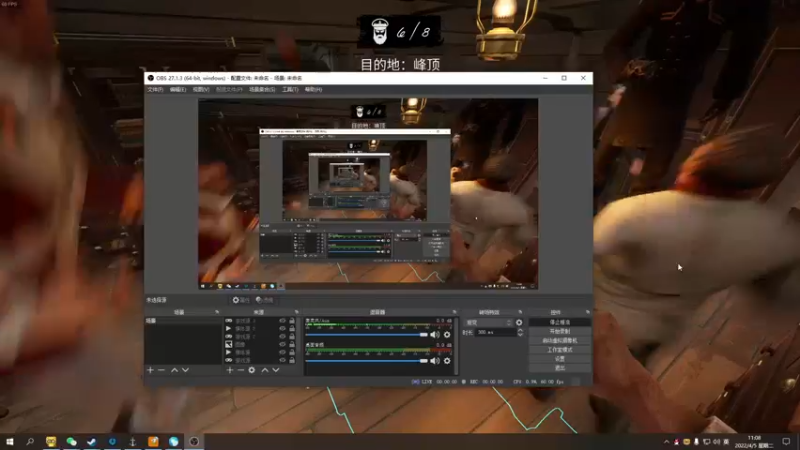The image size is (800, 450).
Task: Toggle the lock on the last source
Action: click(292, 360)
